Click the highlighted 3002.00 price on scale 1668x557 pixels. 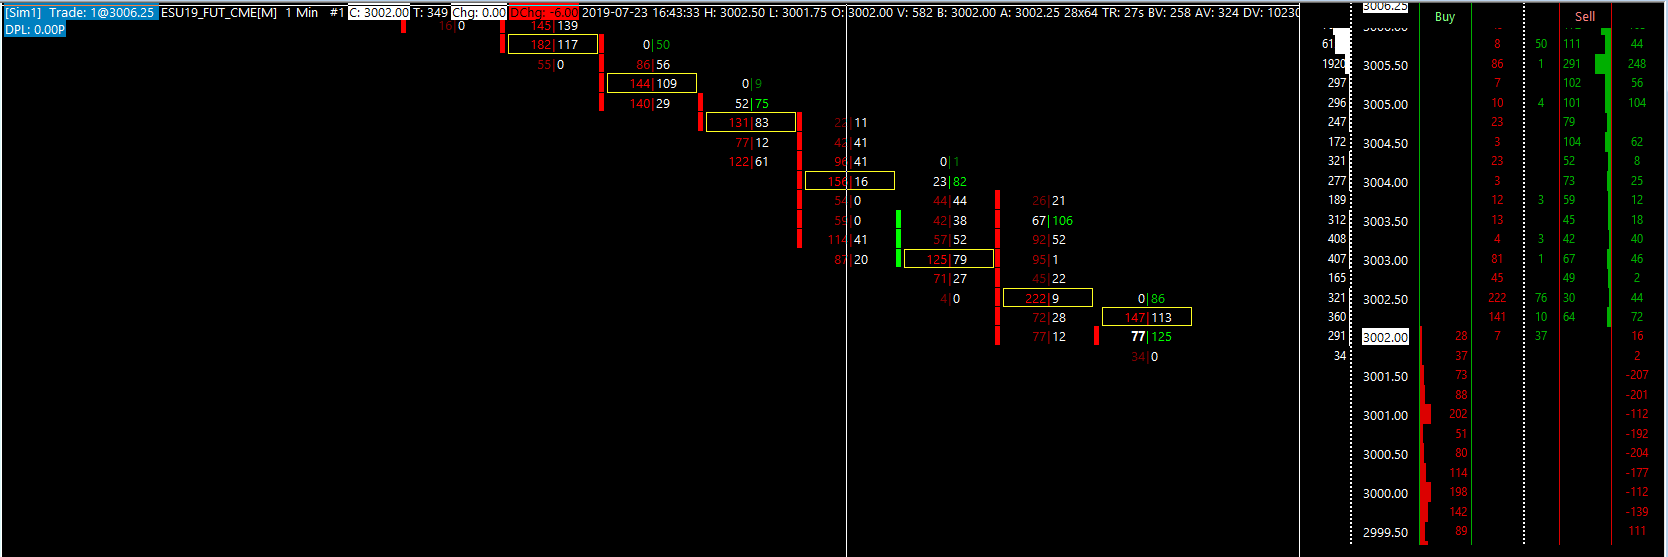pos(1385,337)
